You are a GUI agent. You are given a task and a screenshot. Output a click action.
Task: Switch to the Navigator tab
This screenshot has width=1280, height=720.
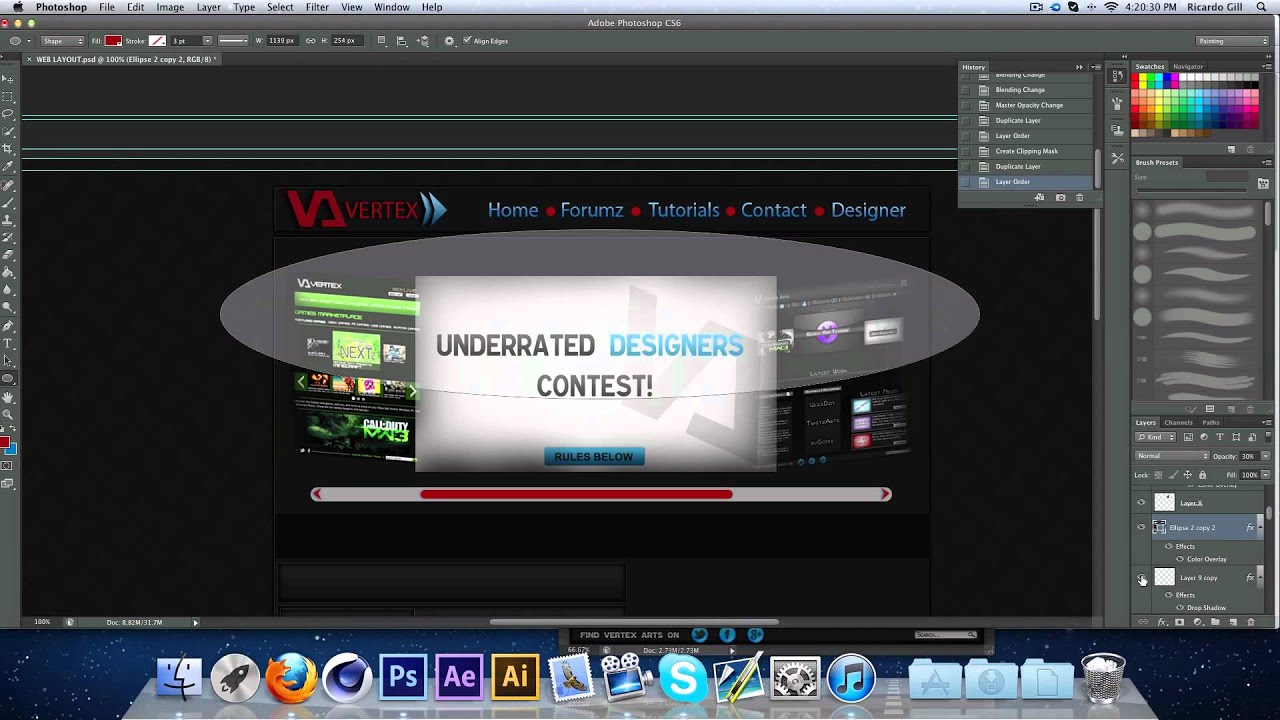1188,66
